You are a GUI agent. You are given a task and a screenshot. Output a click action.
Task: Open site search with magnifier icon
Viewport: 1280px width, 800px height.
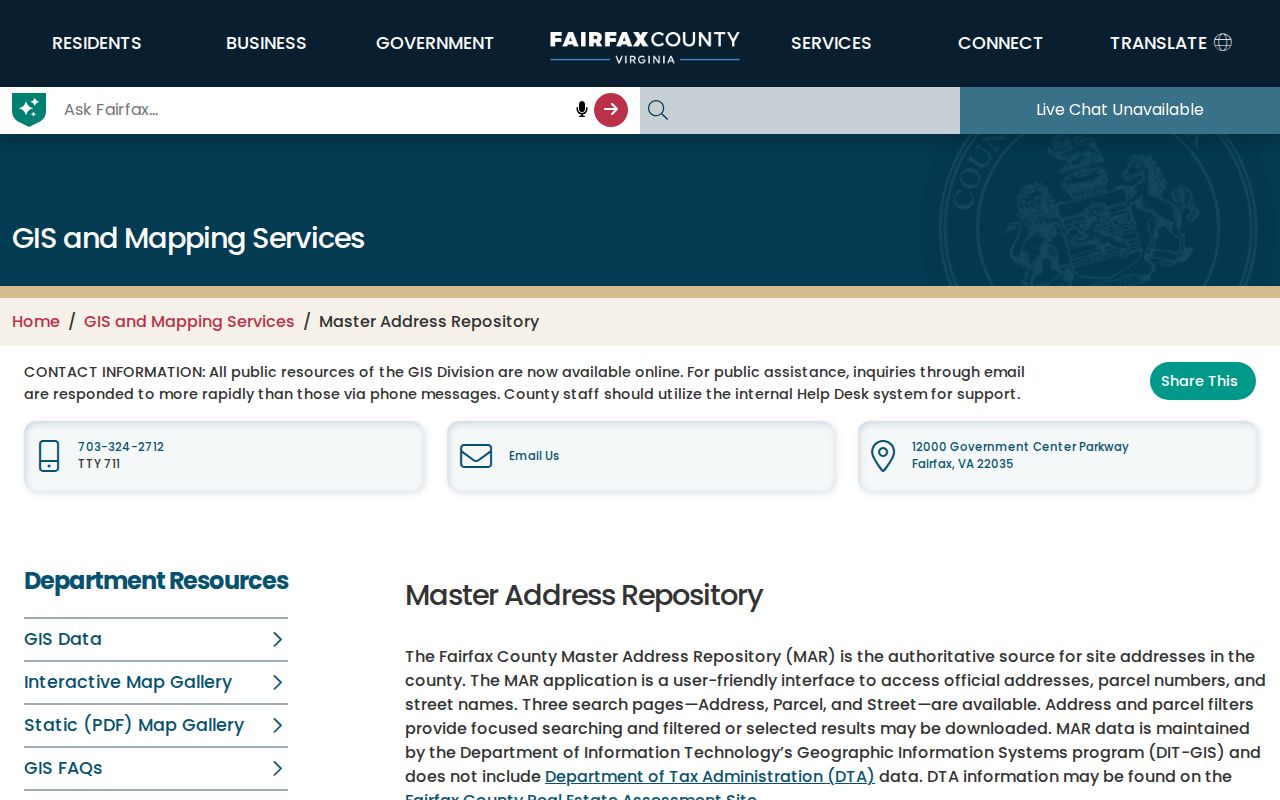[657, 110]
